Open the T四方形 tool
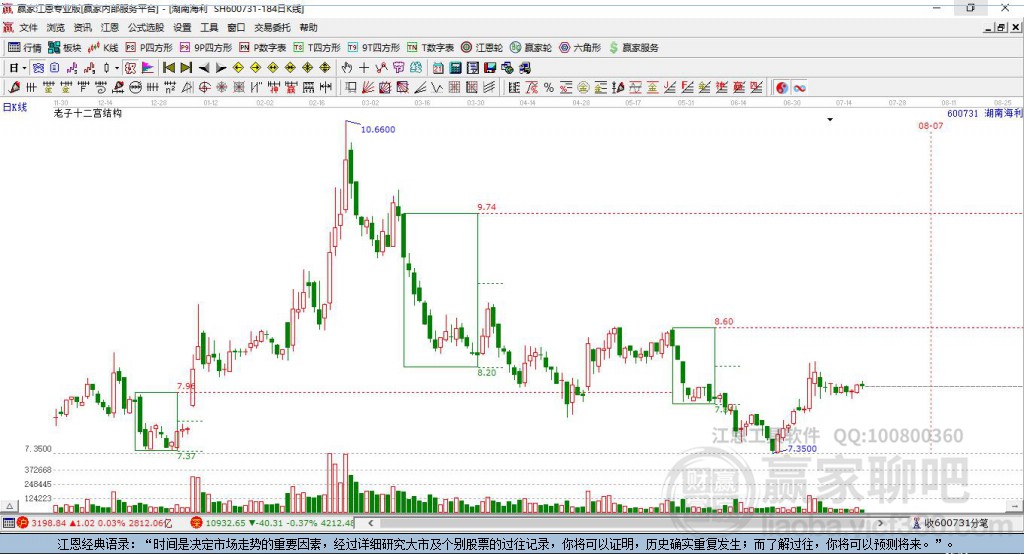 tap(317, 48)
